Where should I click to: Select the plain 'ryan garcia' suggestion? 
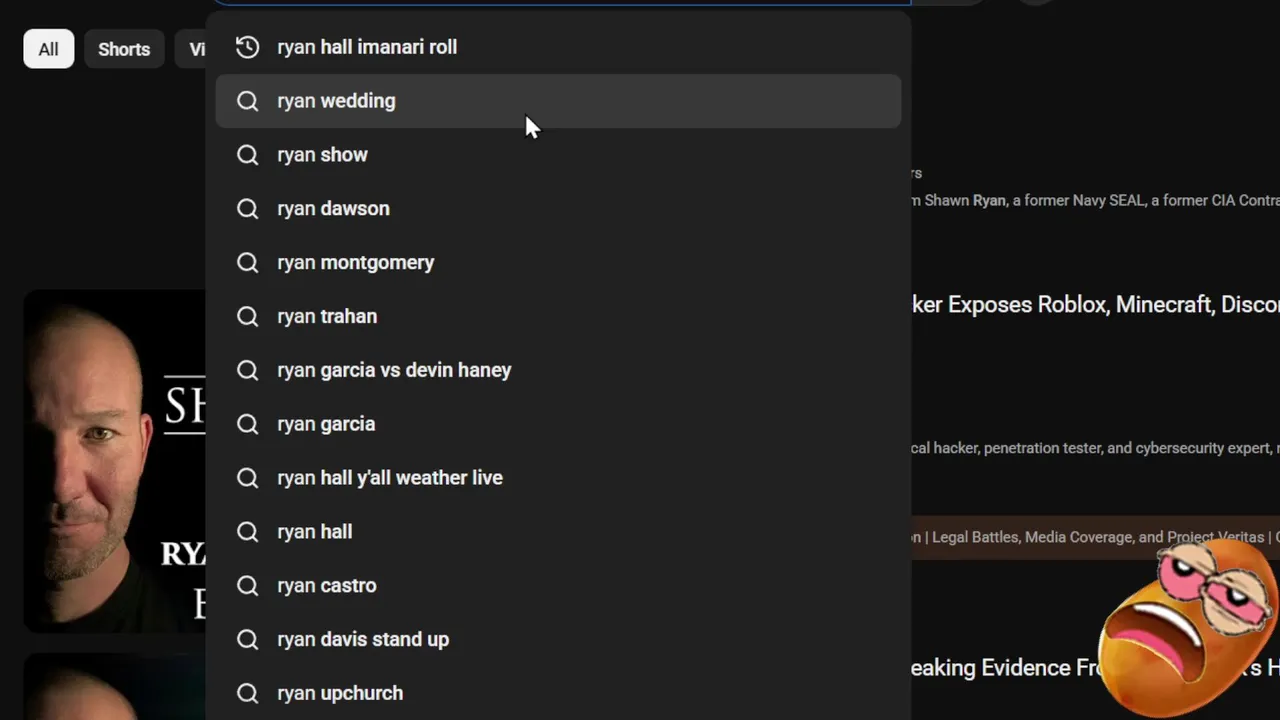click(558, 424)
